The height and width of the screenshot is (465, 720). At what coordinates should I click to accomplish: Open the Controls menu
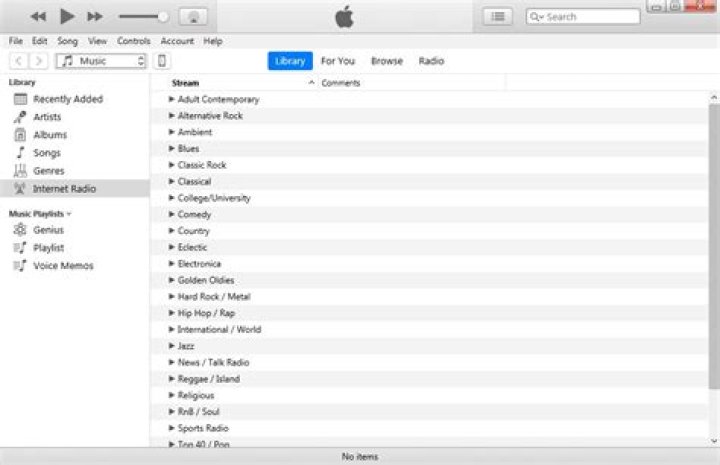click(x=133, y=41)
